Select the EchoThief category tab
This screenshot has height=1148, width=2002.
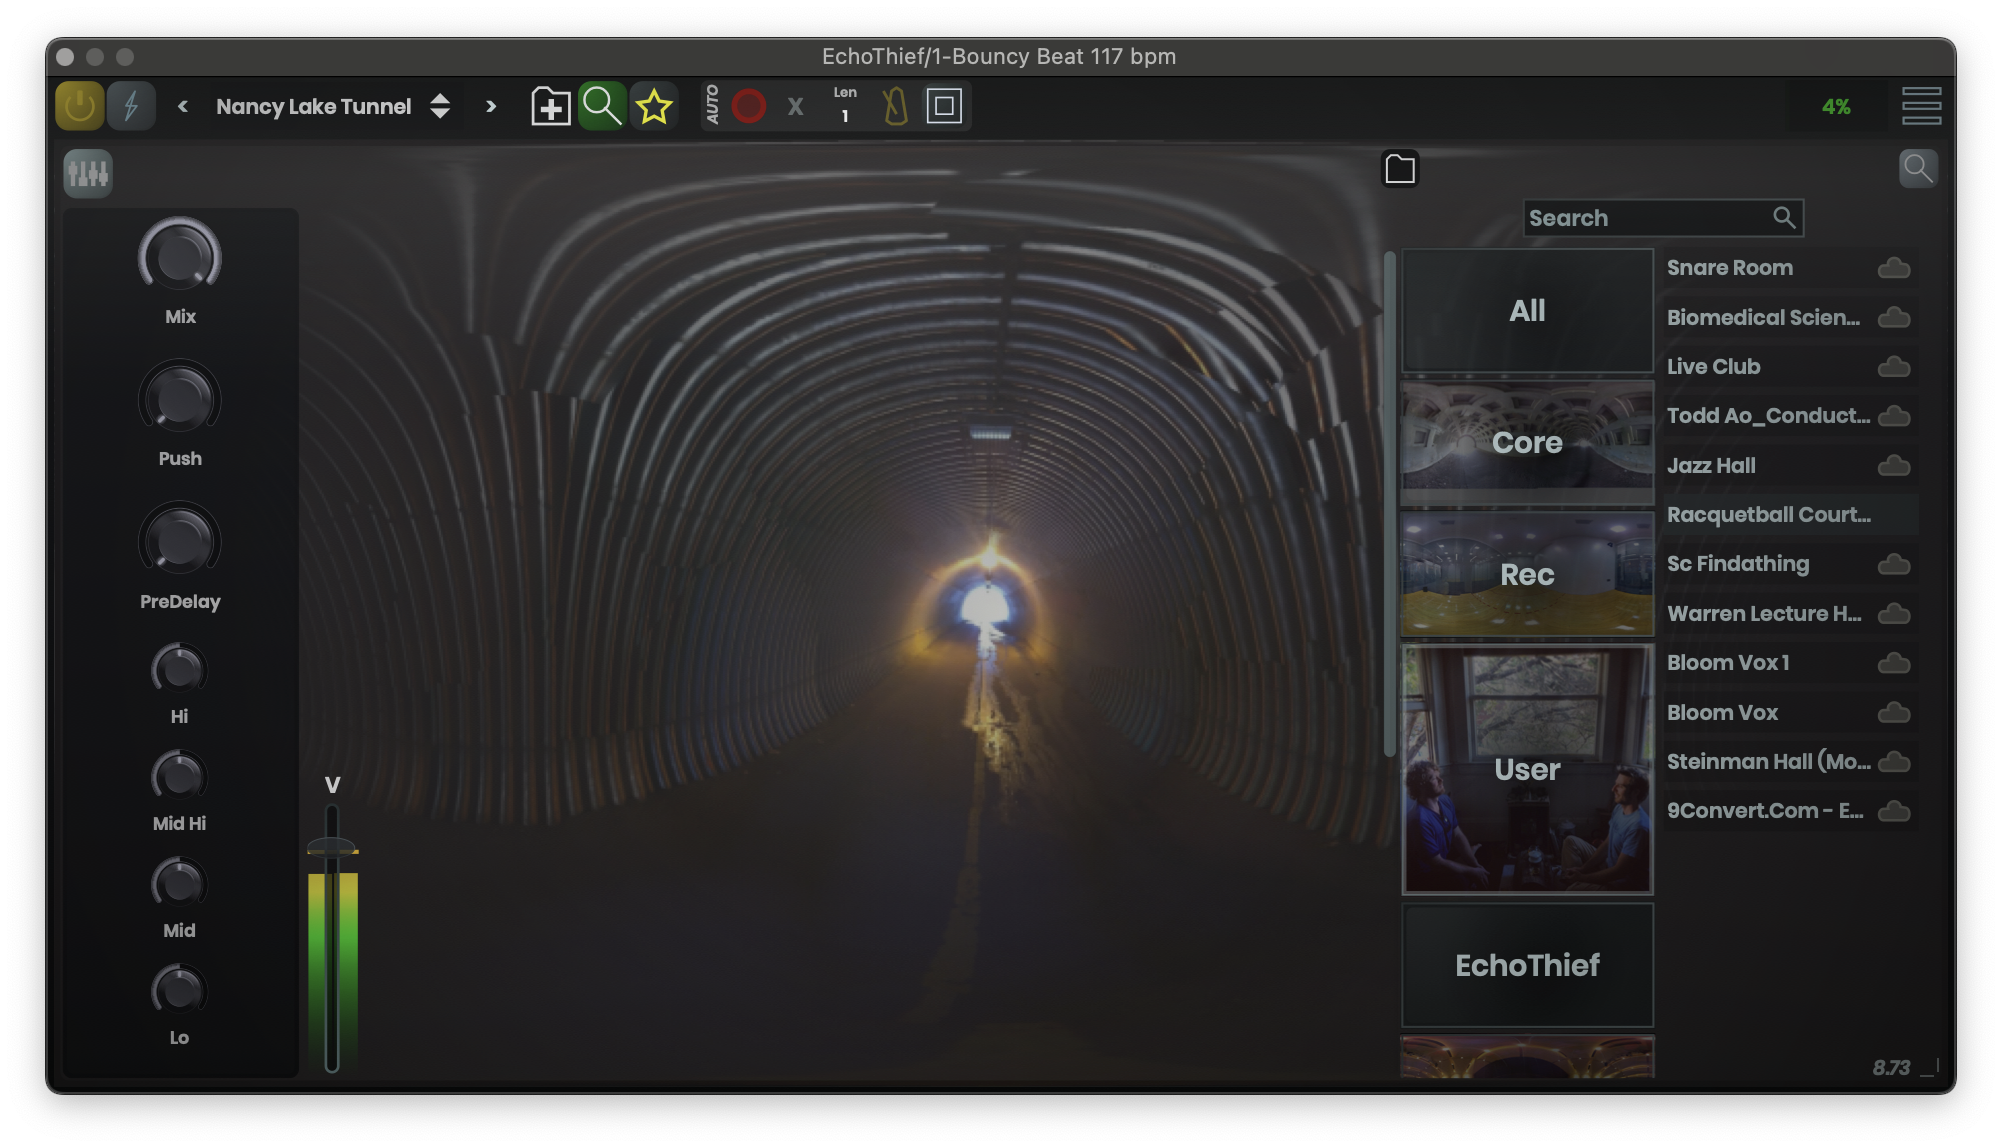click(x=1527, y=965)
